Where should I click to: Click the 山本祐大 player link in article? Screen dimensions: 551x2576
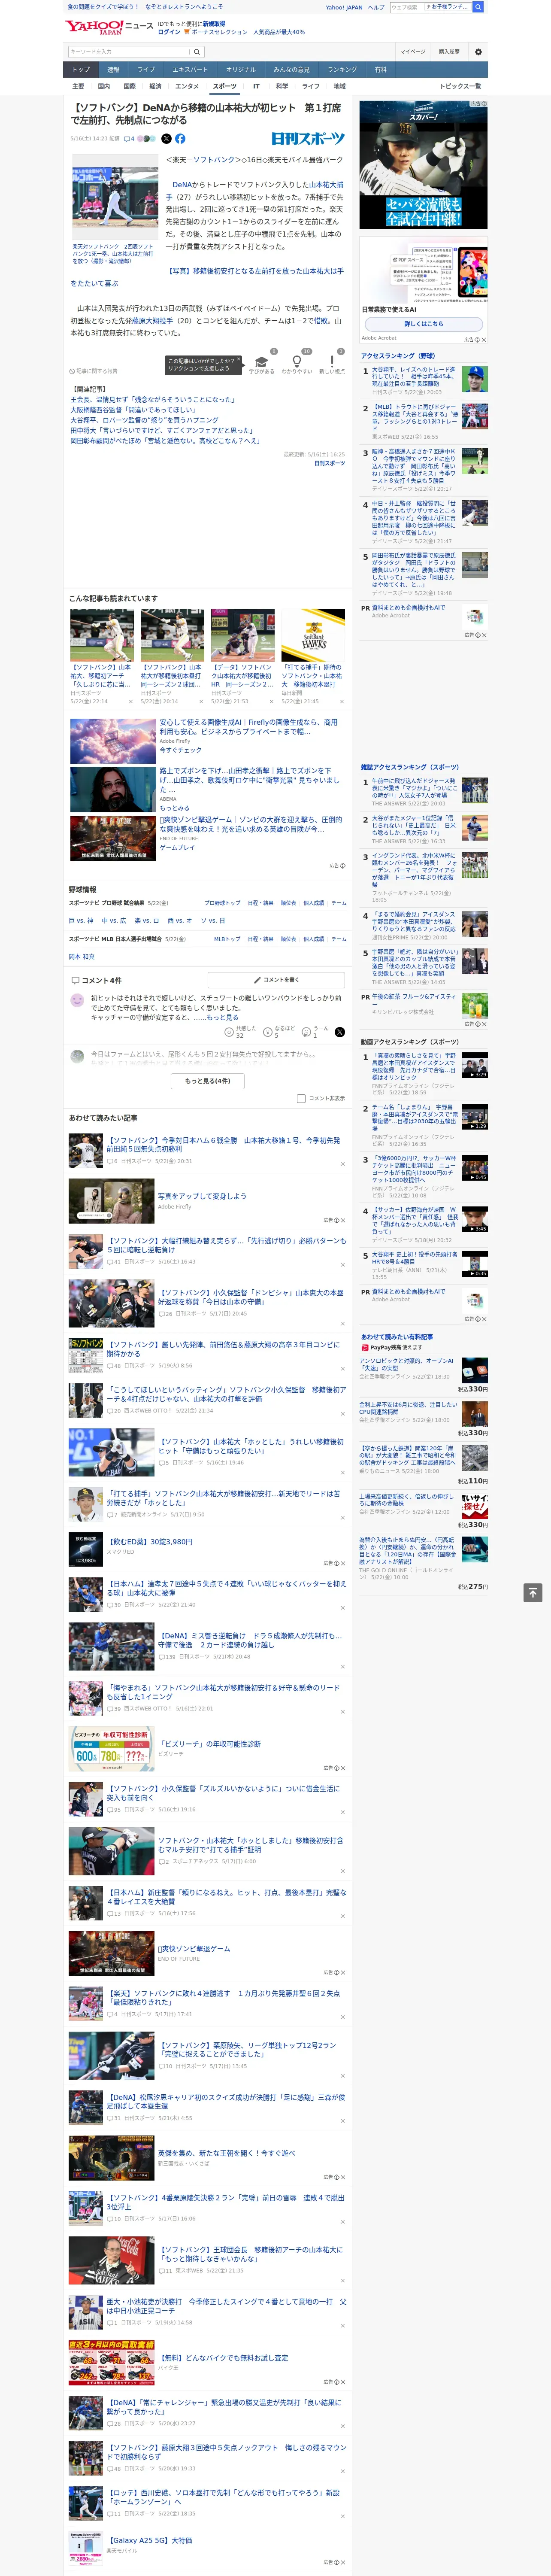point(326,184)
